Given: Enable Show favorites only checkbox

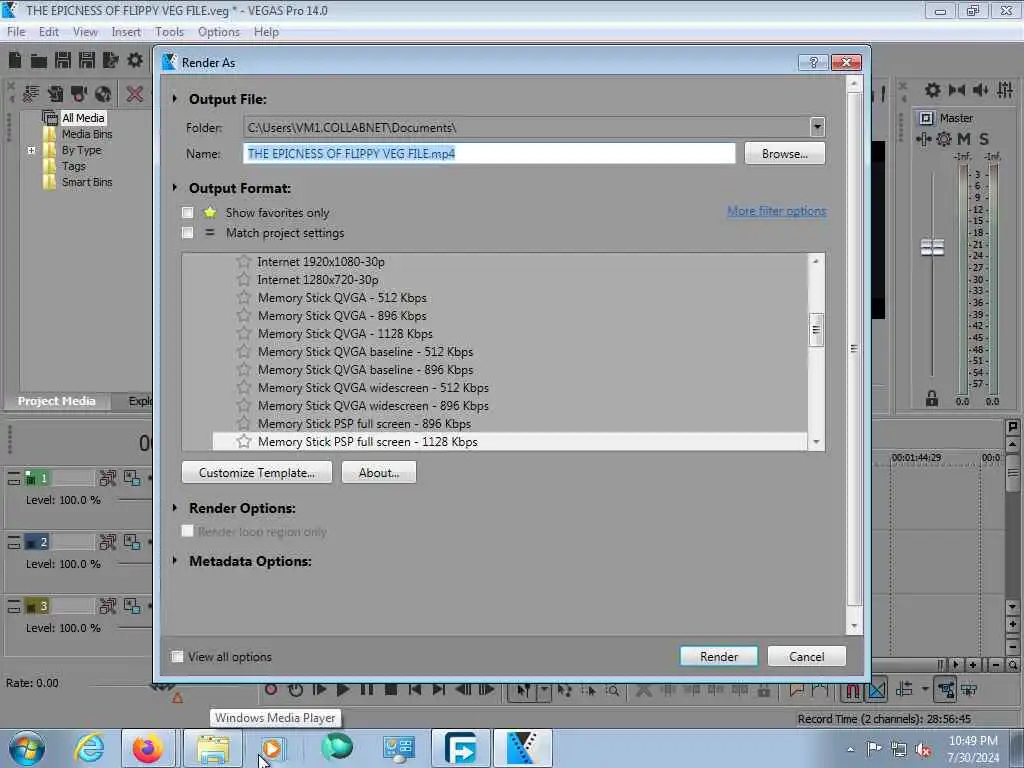Looking at the screenshot, I should tap(187, 212).
